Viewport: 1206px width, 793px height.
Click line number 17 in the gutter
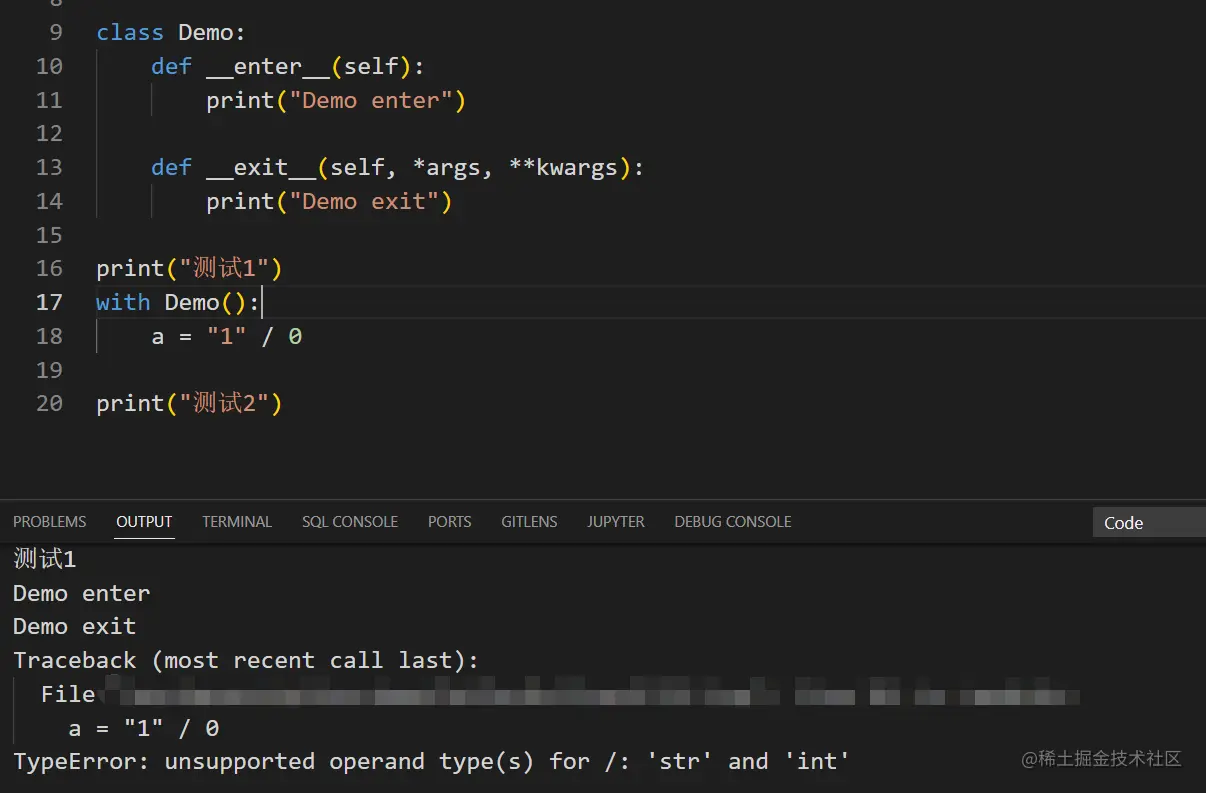(x=49, y=302)
